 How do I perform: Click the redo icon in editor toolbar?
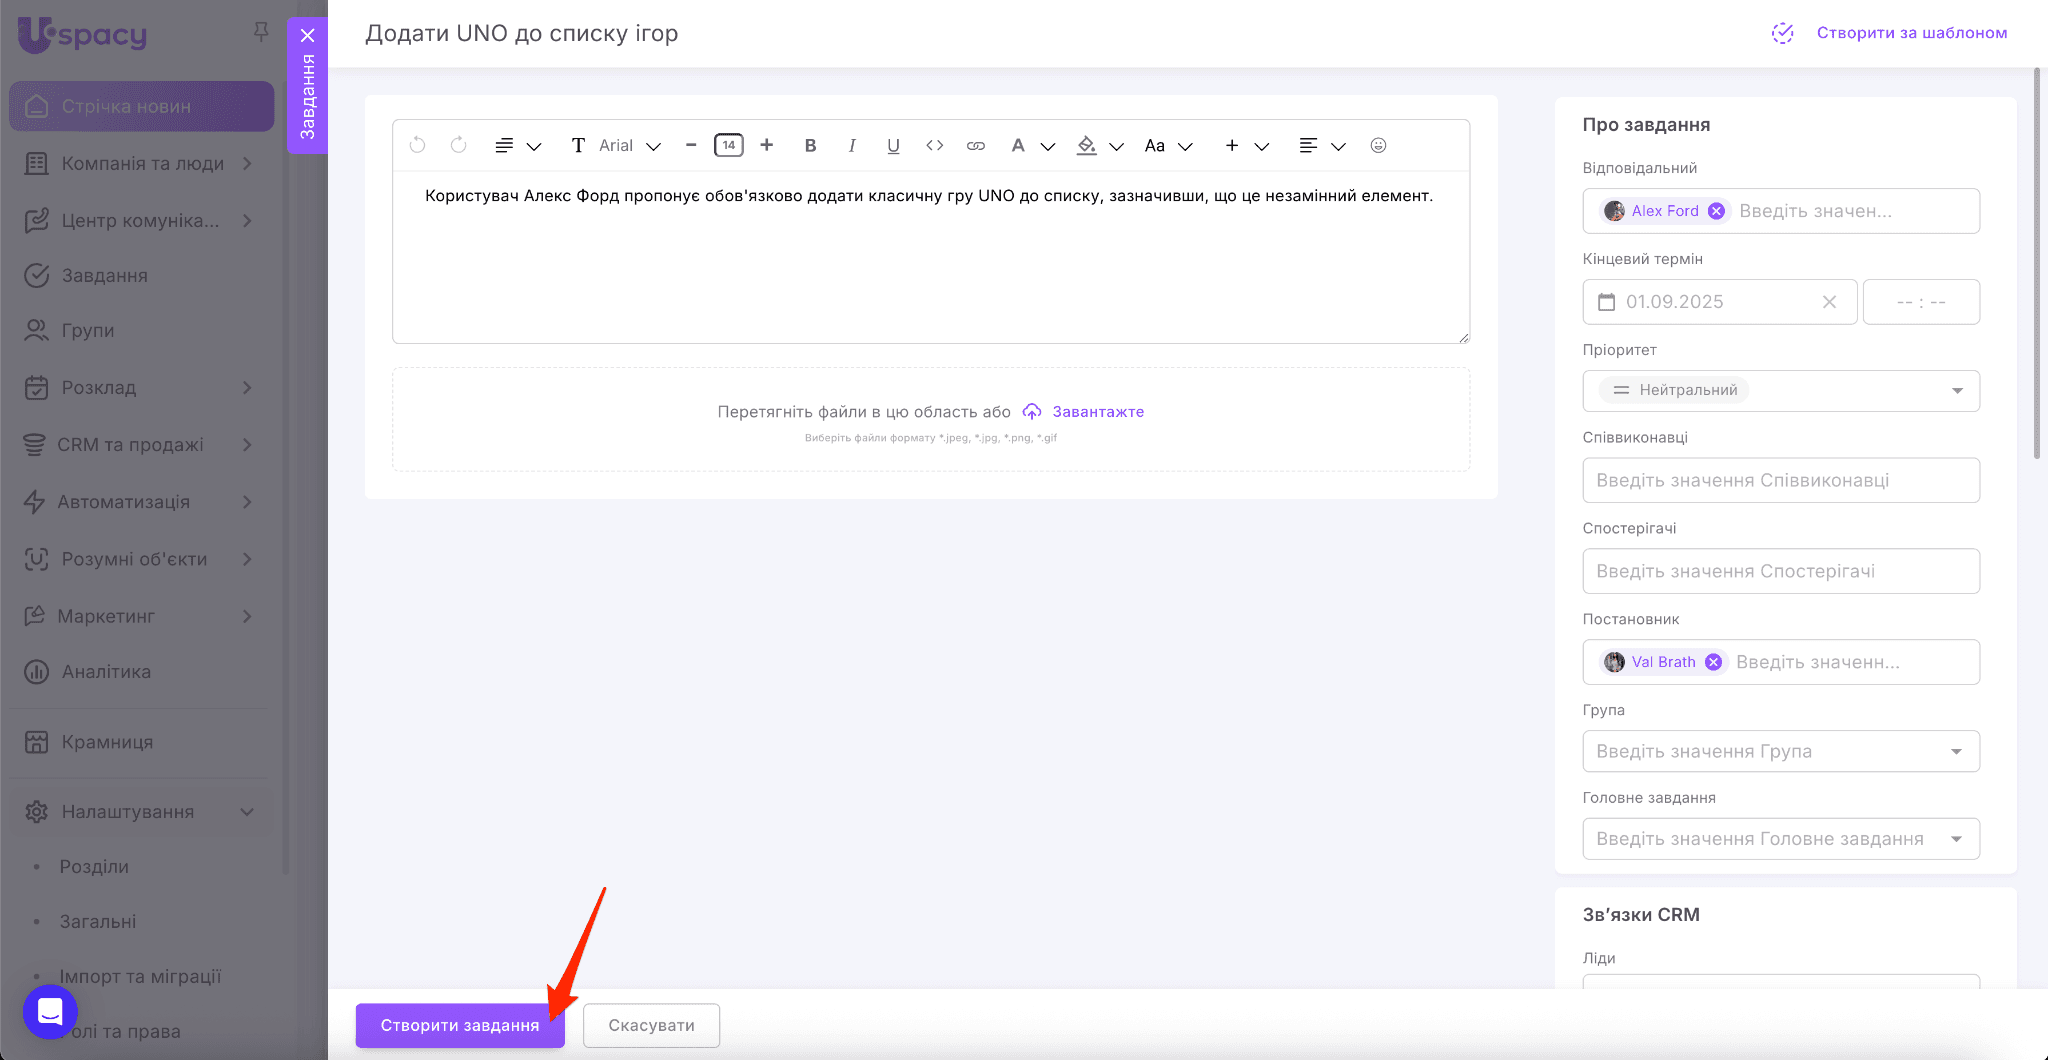pyautogui.click(x=458, y=145)
